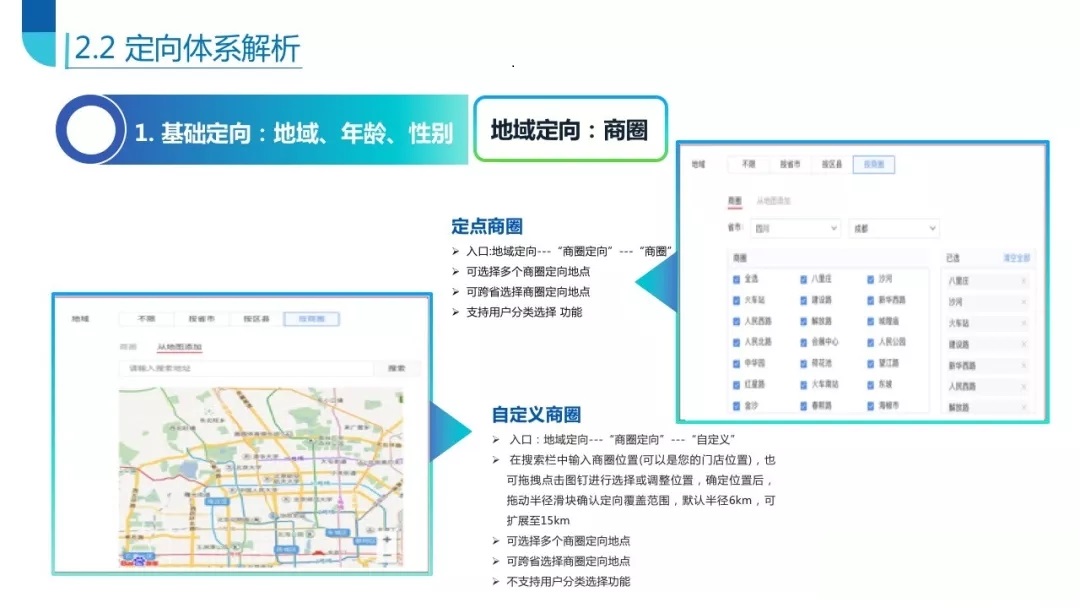This screenshot has height=608, width=1080.
Task: Open the 成都 city dropdown
Action: click(x=893, y=229)
